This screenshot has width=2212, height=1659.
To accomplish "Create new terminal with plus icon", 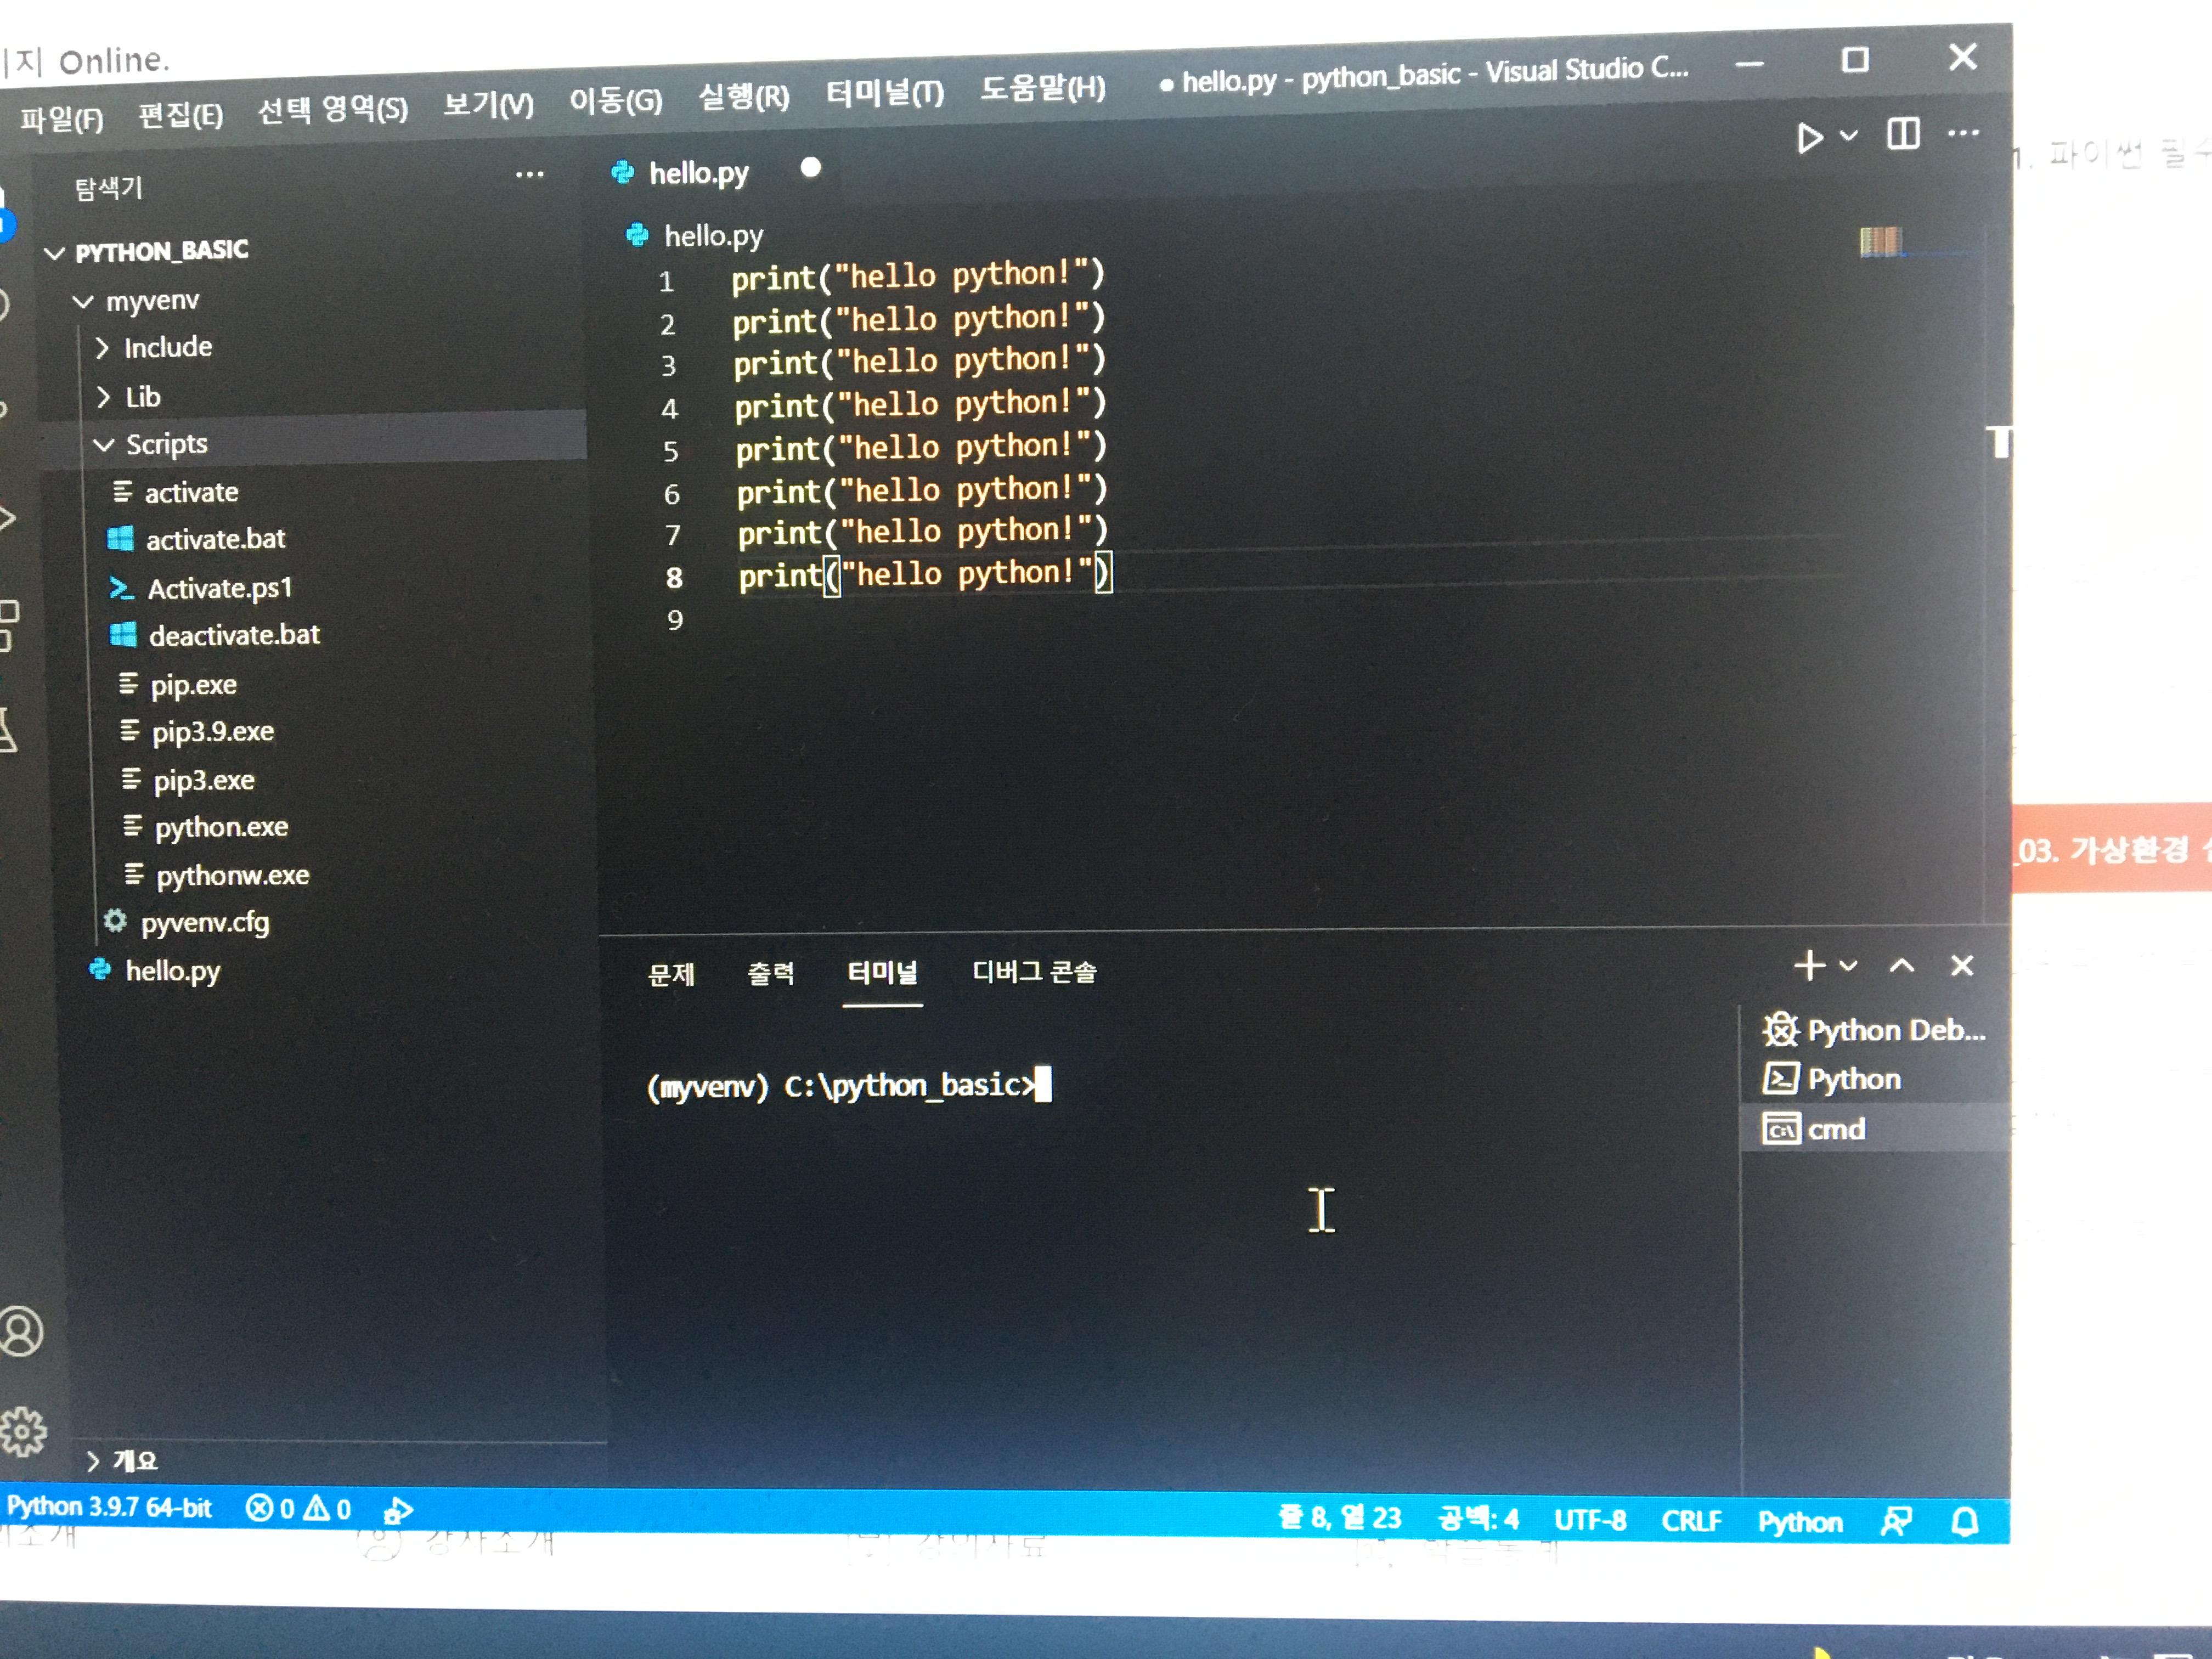I will [x=1809, y=965].
